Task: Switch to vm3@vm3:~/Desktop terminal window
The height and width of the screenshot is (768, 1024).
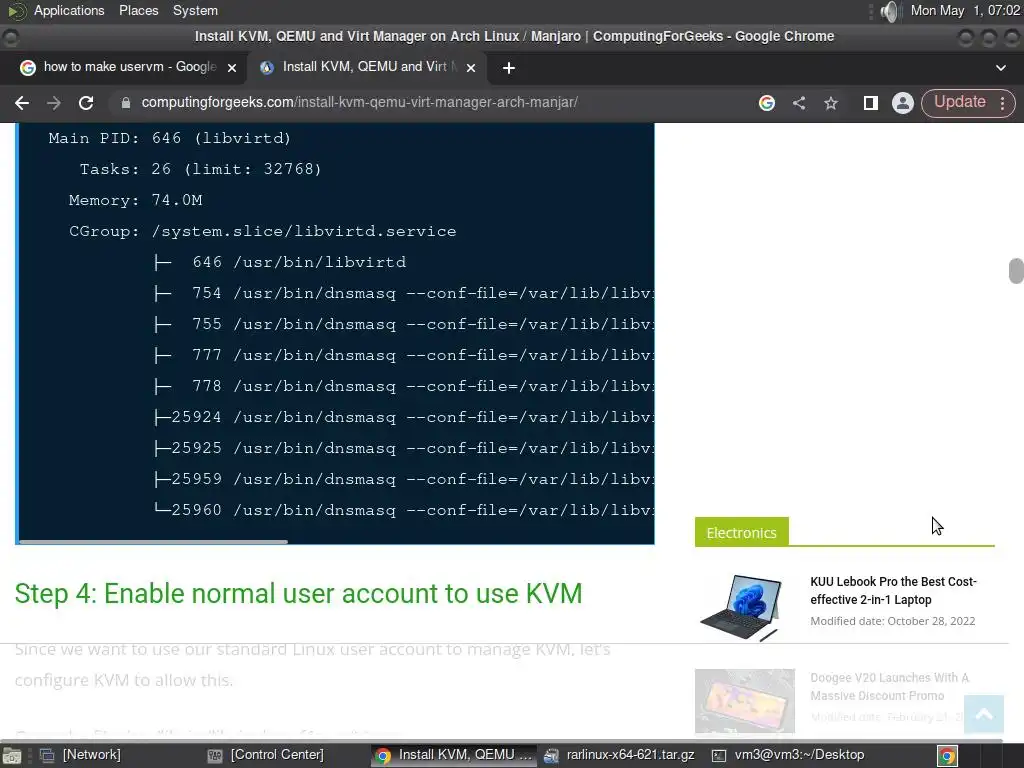Action: pos(789,755)
